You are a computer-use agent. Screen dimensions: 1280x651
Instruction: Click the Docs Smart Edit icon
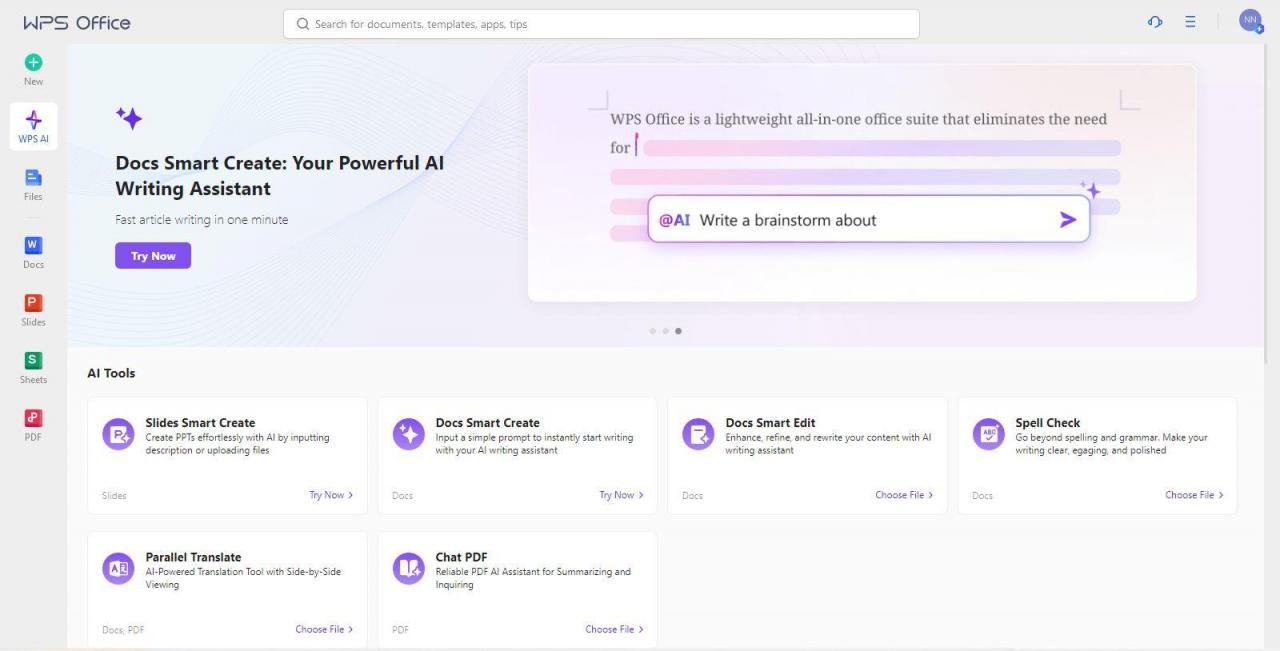coord(698,434)
